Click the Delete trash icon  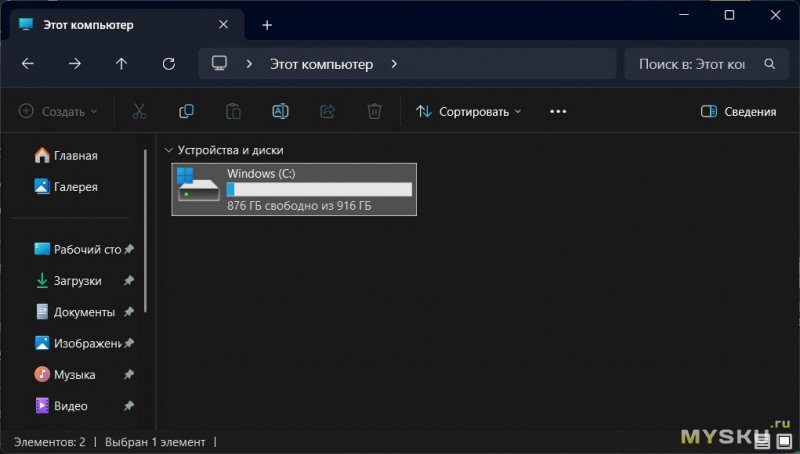tap(374, 112)
